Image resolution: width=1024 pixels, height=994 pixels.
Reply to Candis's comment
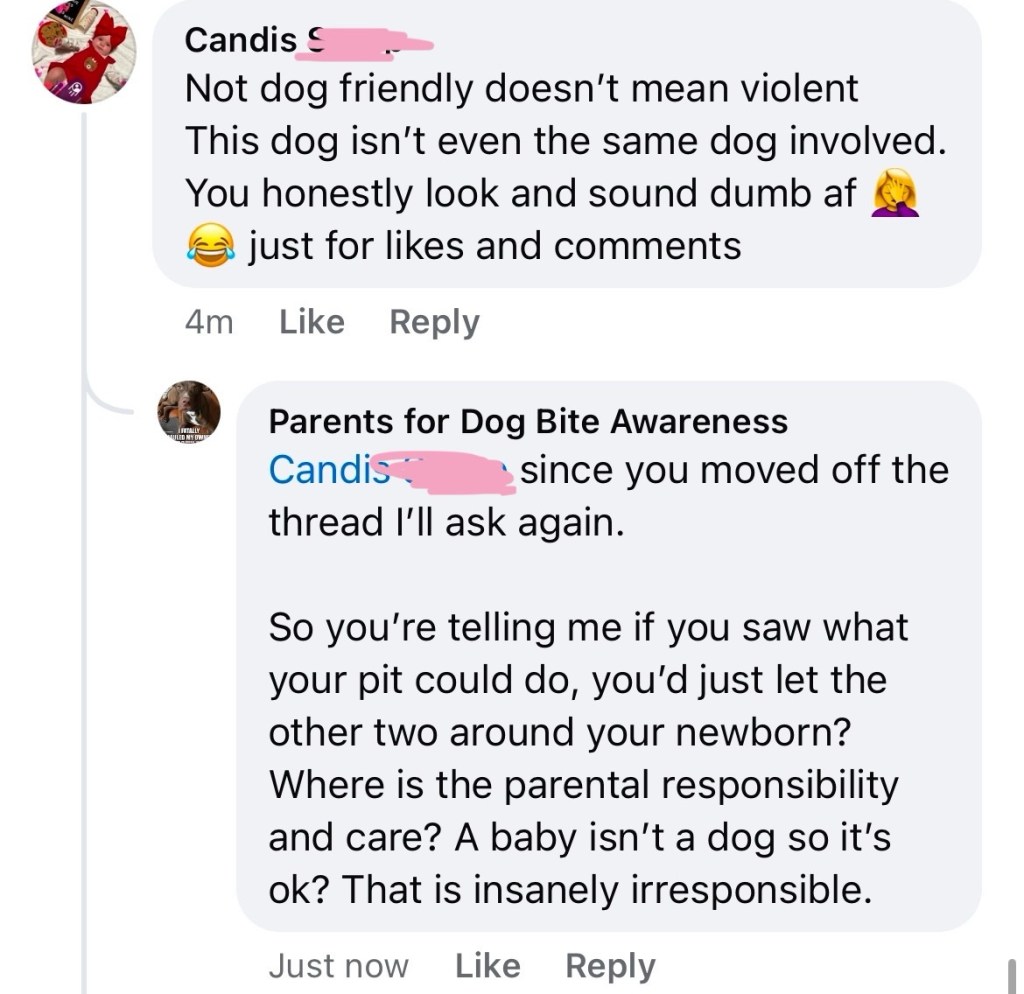tap(434, 322)
